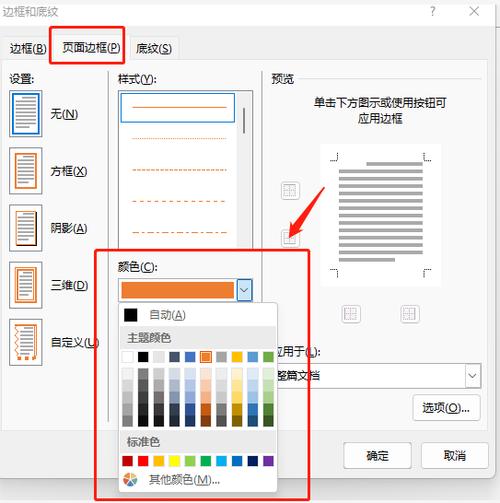500x503 pixels.
Task: Select the 三维(D) 3D border icon
Action: [26, 285]
